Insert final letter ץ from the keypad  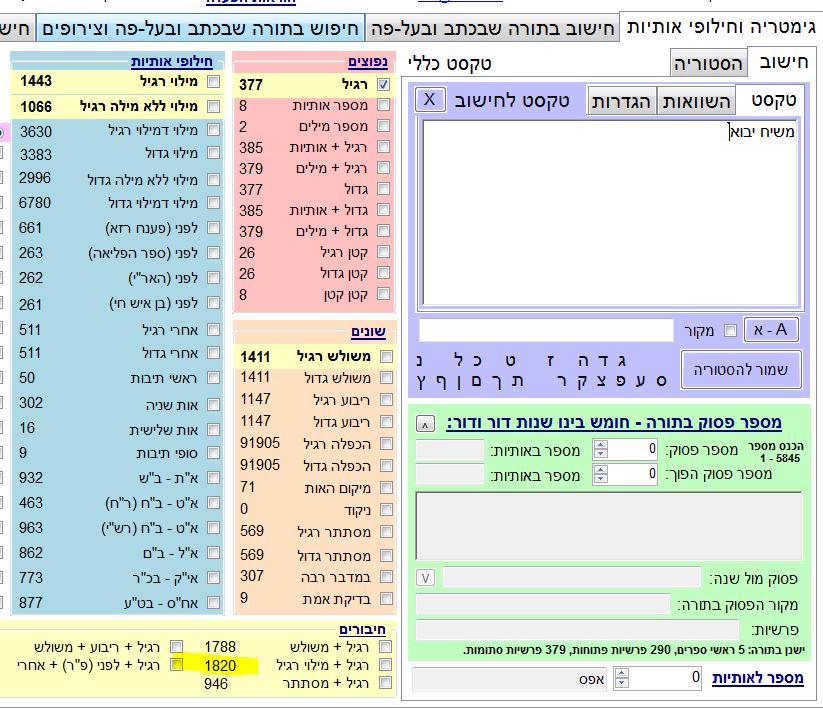[x=421, y=381]
